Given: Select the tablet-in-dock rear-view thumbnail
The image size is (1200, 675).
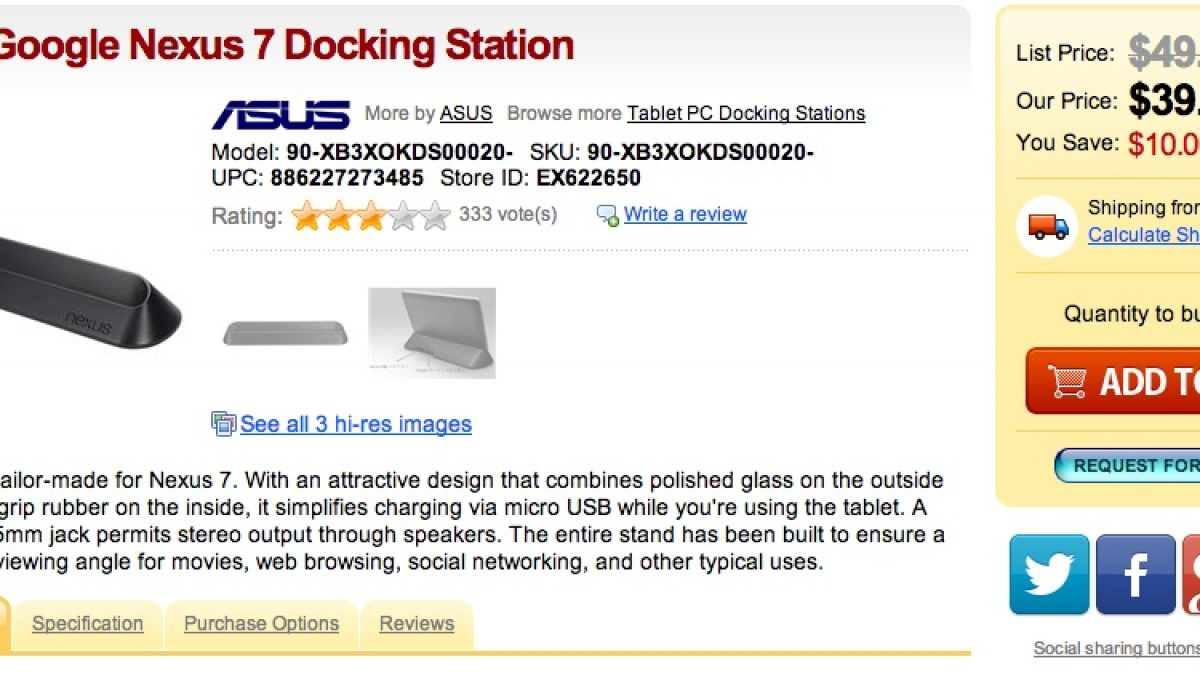Looking at the screenshot, I should [431, 333].
